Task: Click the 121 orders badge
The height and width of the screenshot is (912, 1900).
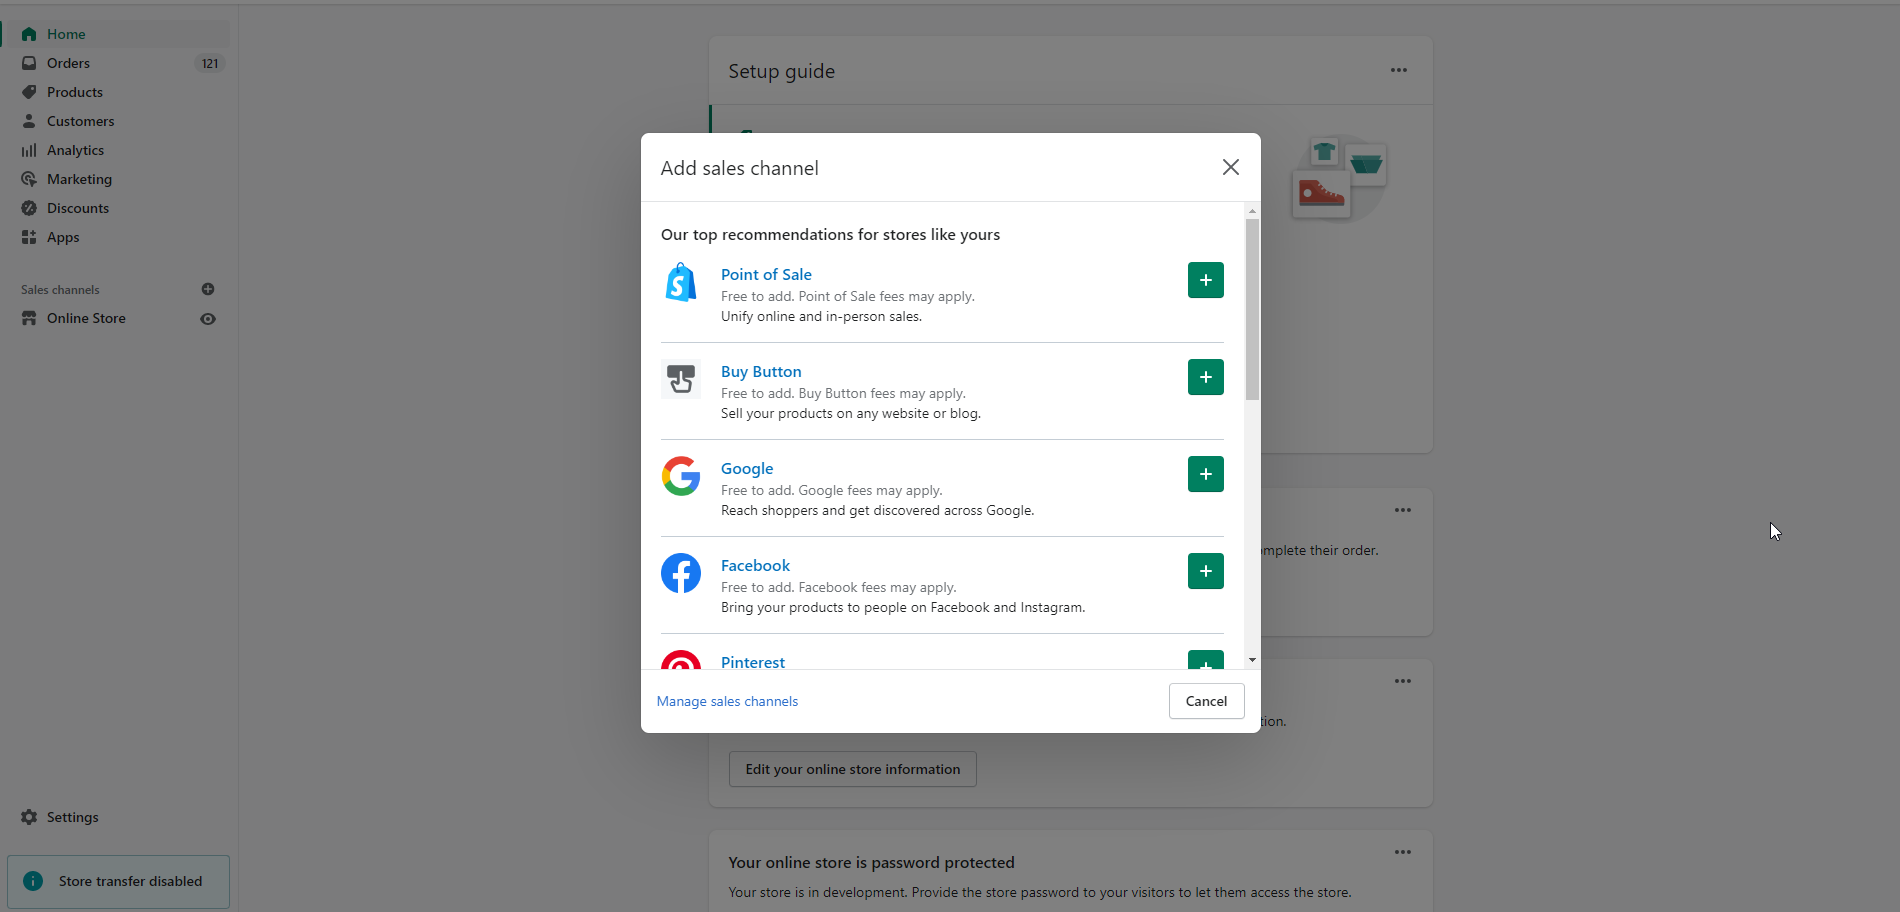Action: (210, 63)
